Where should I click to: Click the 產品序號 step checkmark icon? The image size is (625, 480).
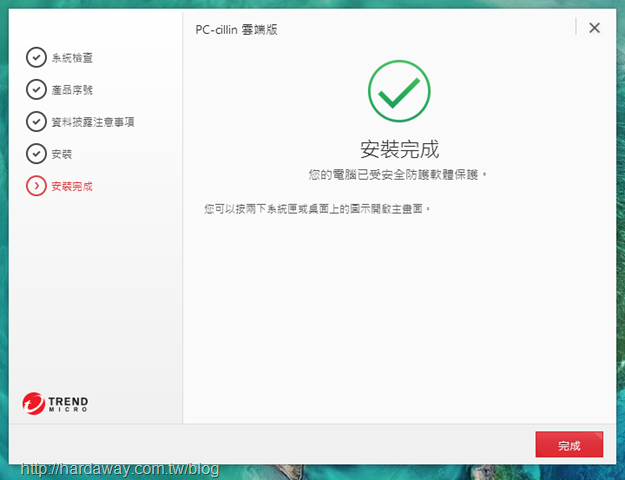tap(36, 89)
